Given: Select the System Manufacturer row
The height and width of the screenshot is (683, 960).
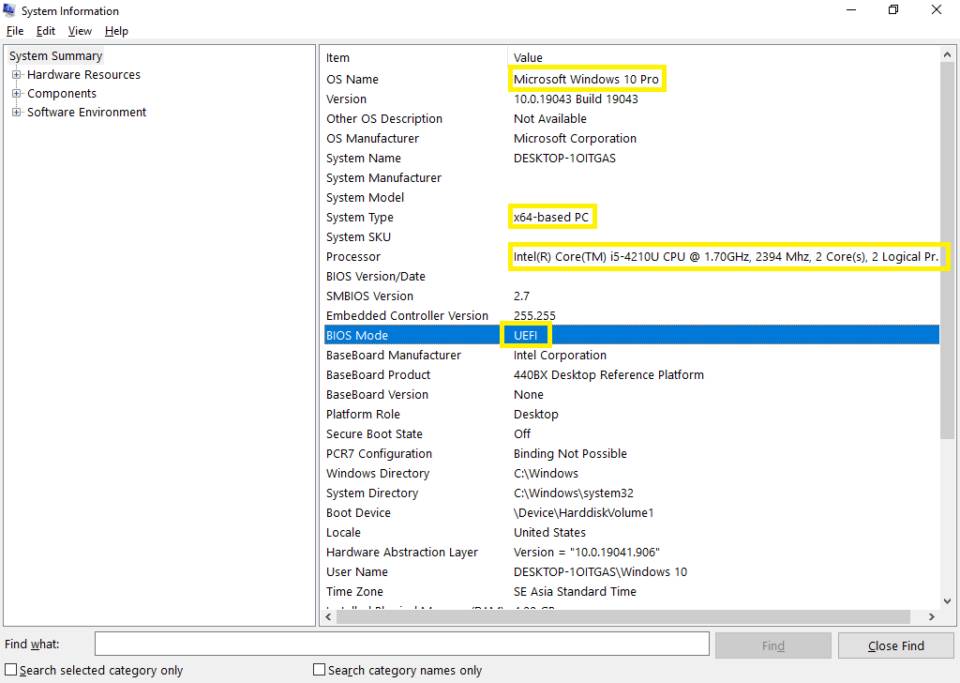Looking at the screenshot, I should (x=631, y=178).
